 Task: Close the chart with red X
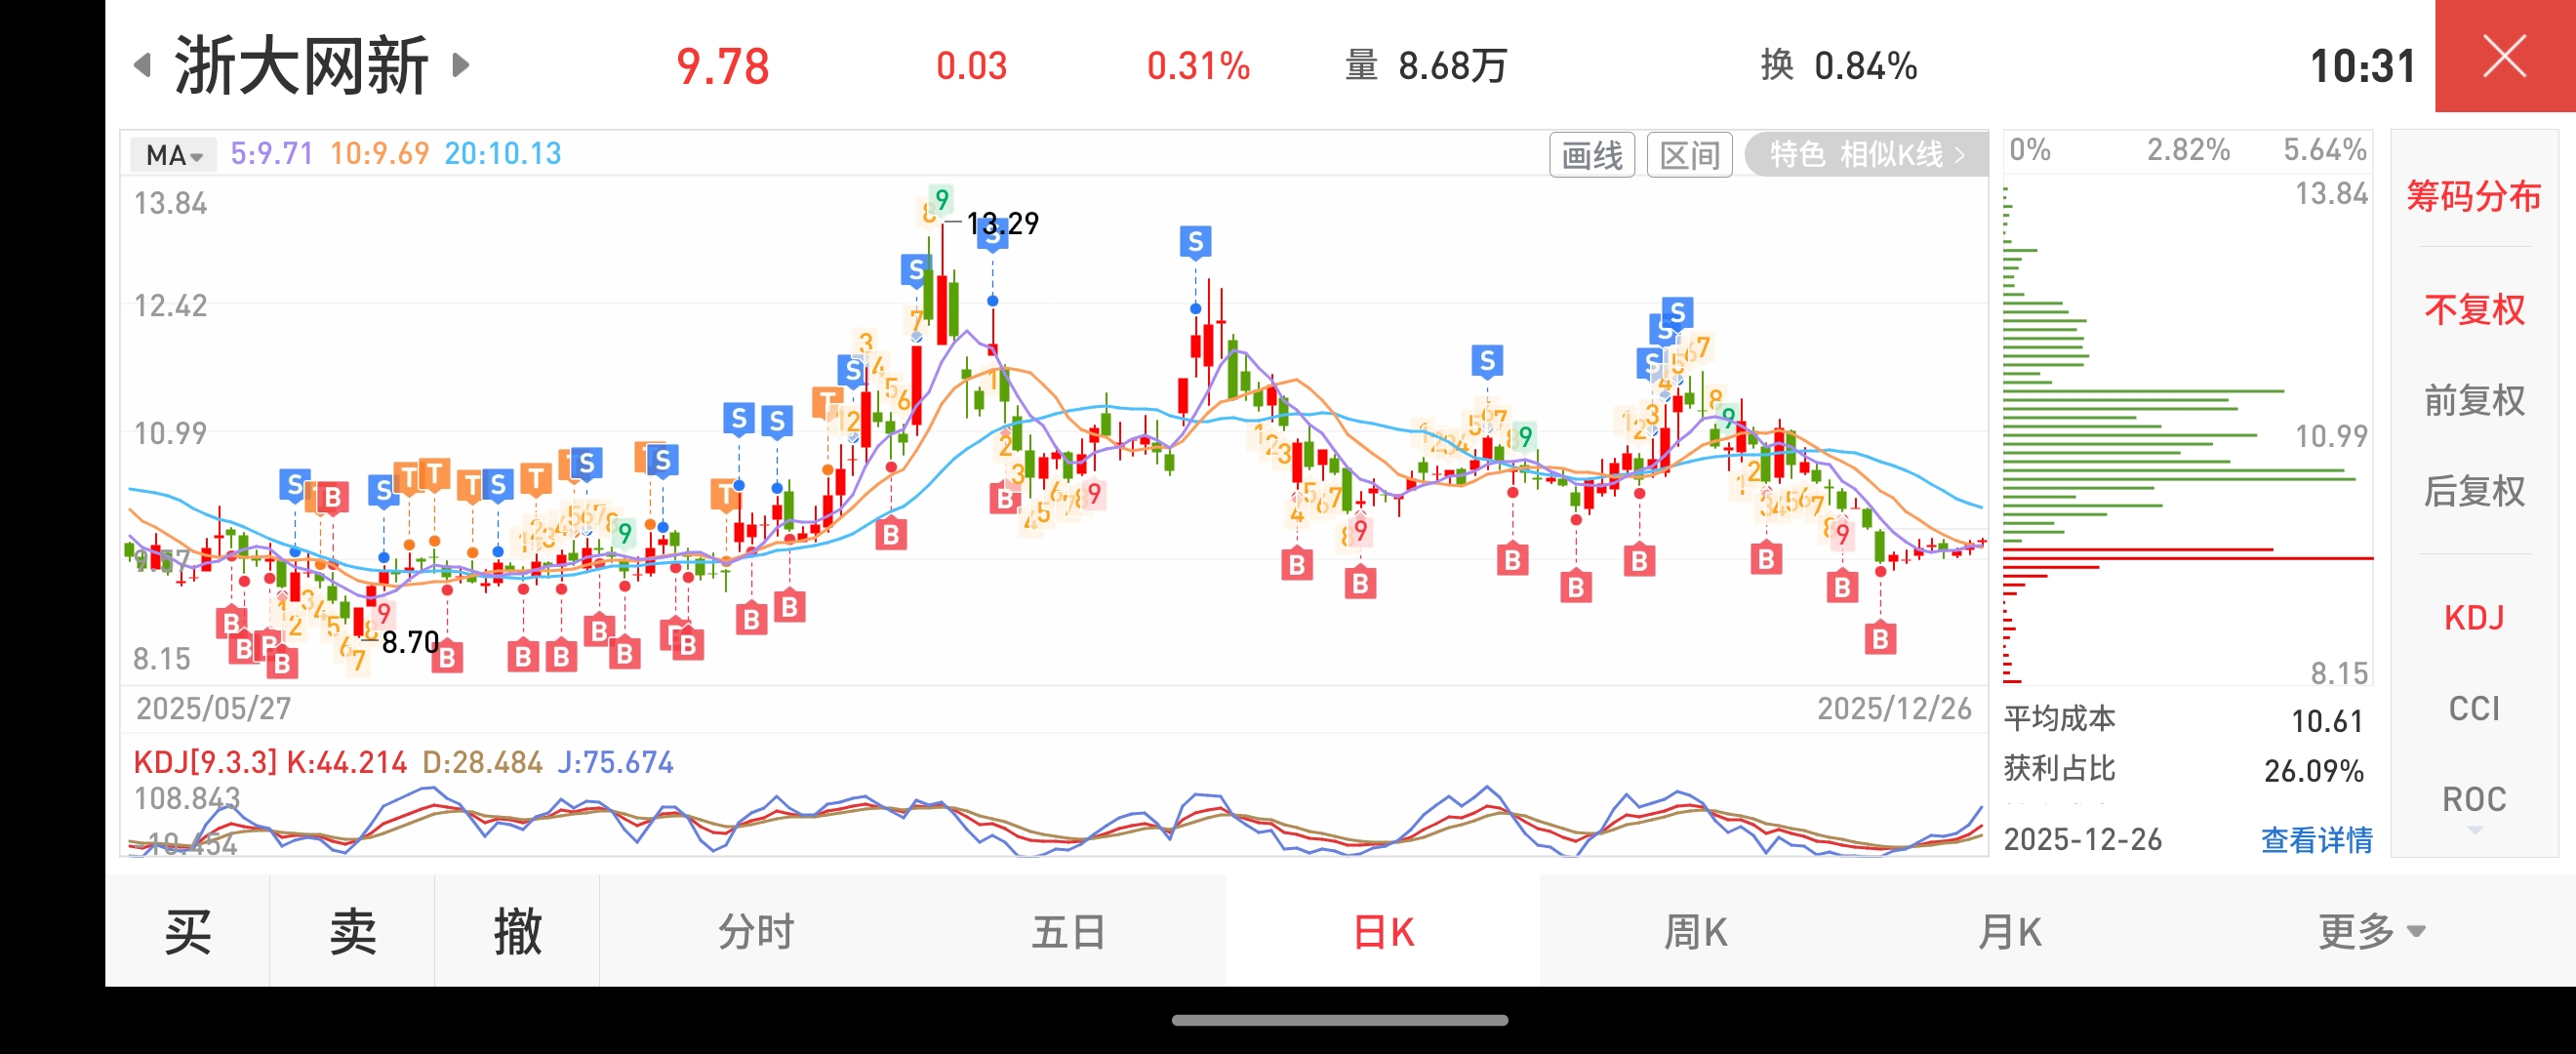click(2504, 56)
